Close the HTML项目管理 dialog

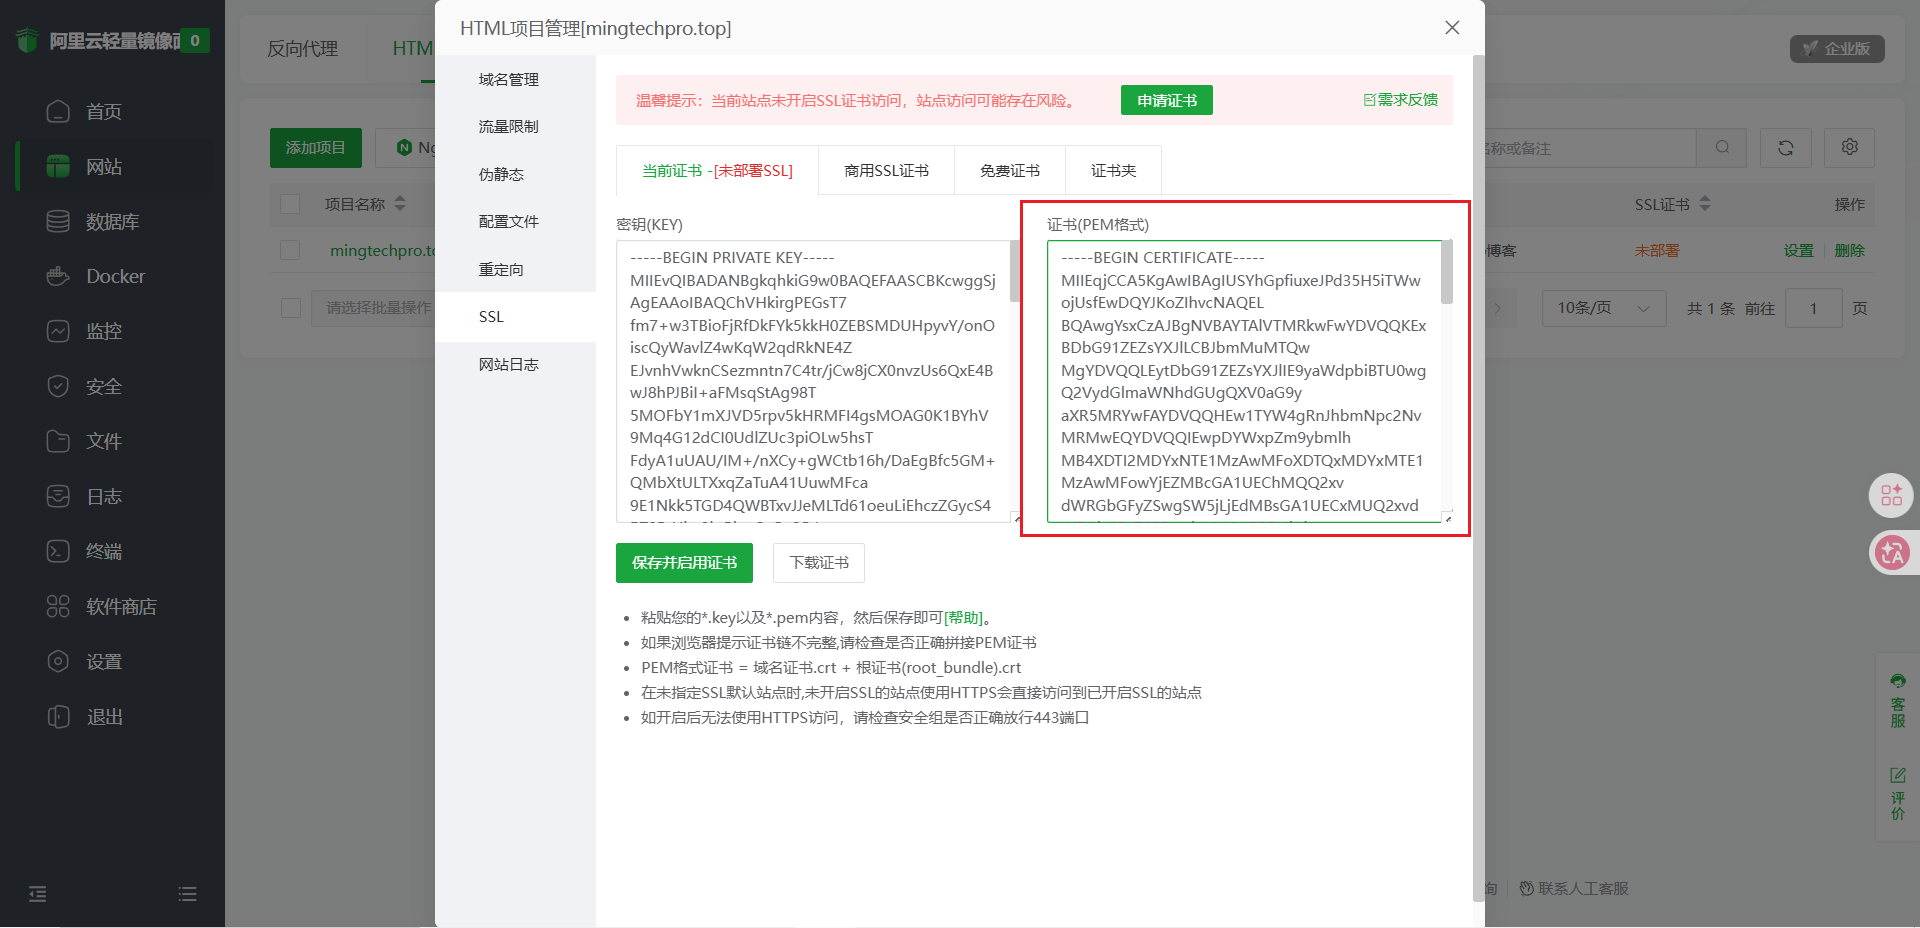click(x=1452, y=28)
